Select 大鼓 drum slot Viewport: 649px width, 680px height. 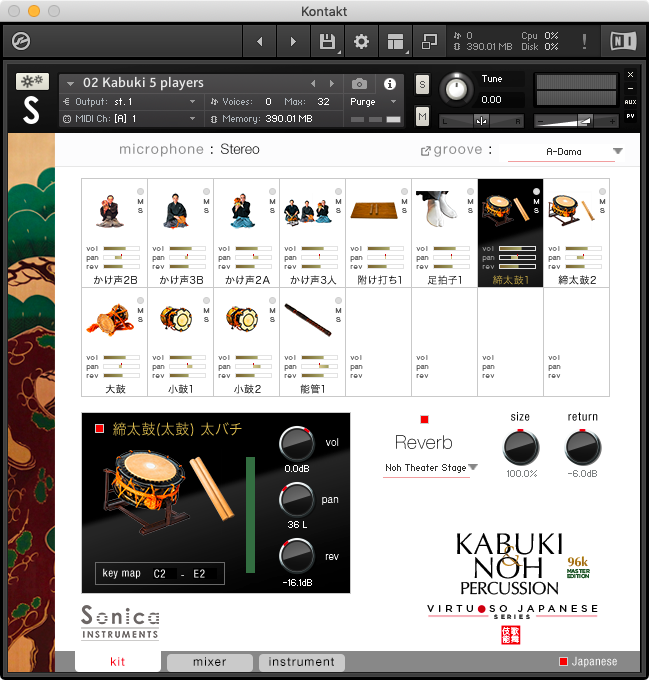(x=114, y=342)
